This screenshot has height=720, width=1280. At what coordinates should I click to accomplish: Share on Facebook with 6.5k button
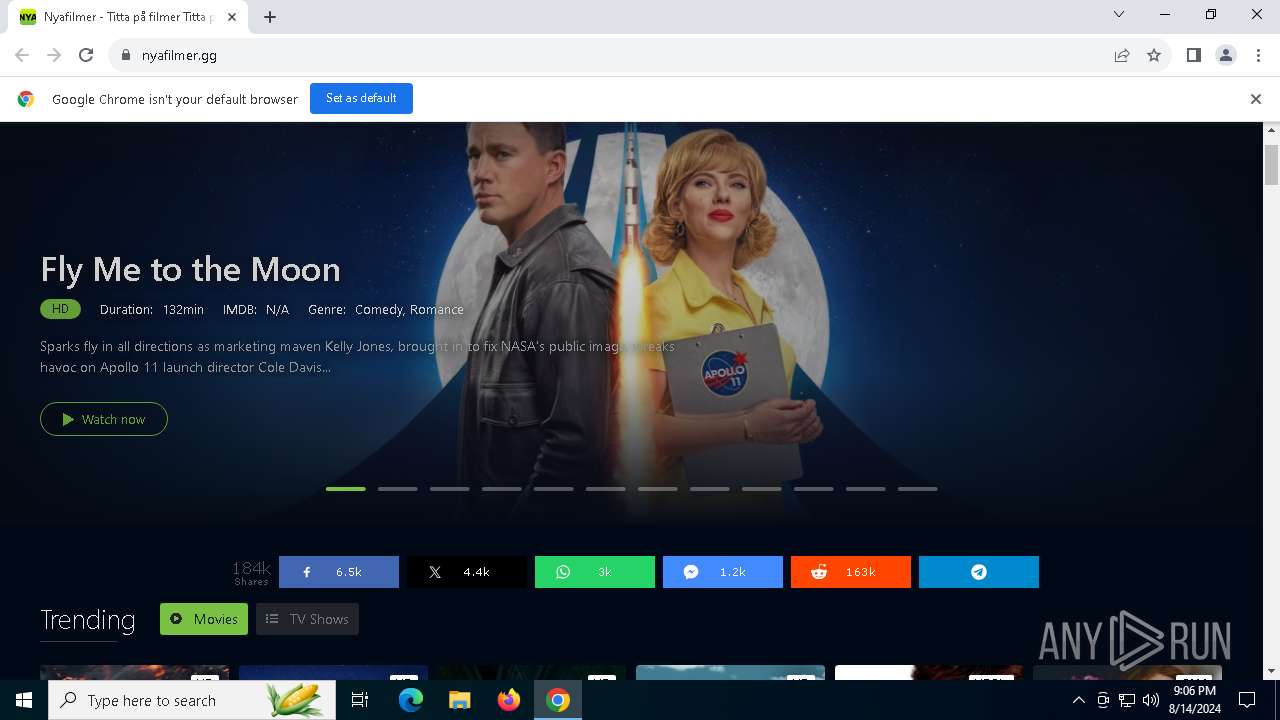(339, 572)
